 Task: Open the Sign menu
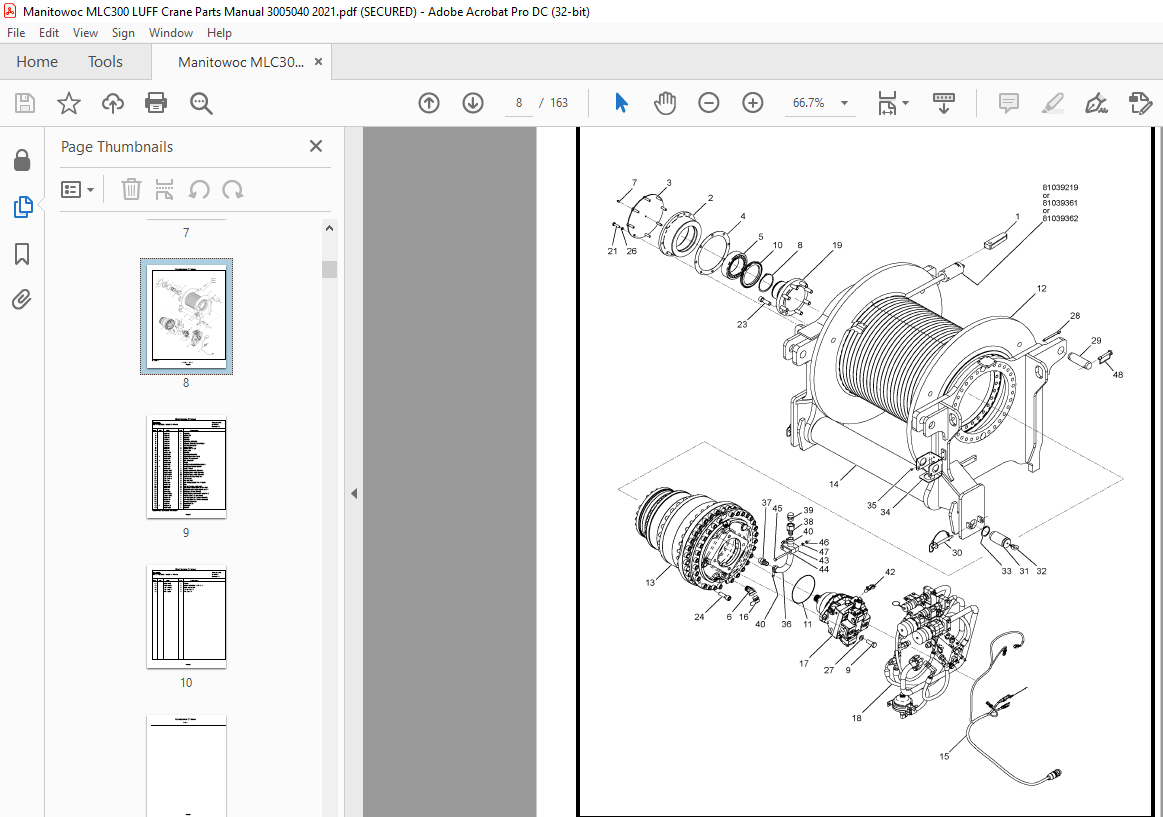123,33
